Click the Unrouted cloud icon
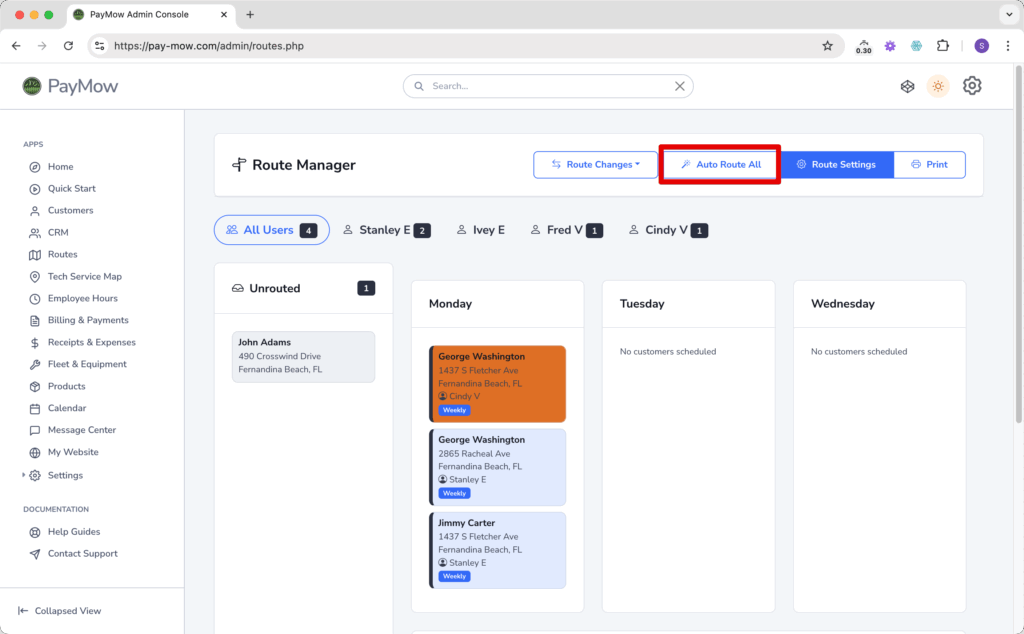 coord(238,288)
